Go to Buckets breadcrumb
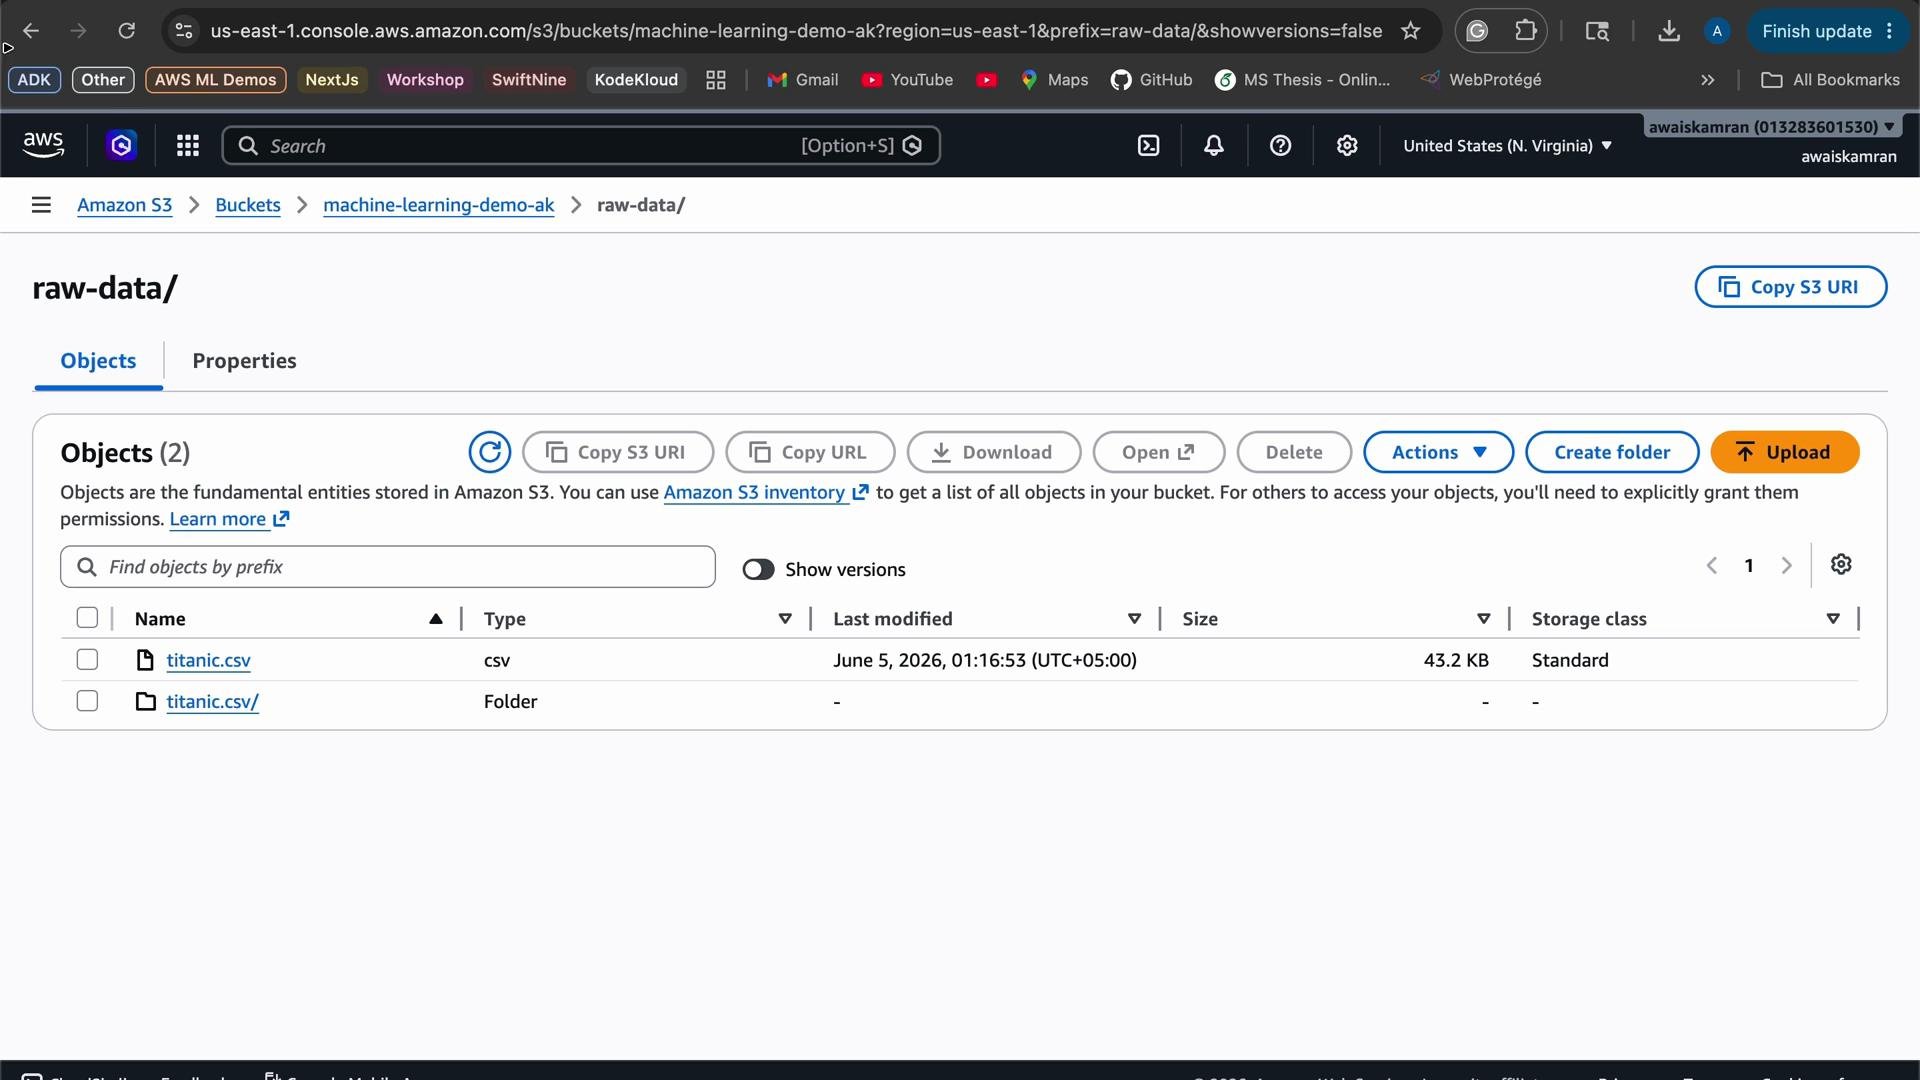1920x1080 pixels. [248, 205]
